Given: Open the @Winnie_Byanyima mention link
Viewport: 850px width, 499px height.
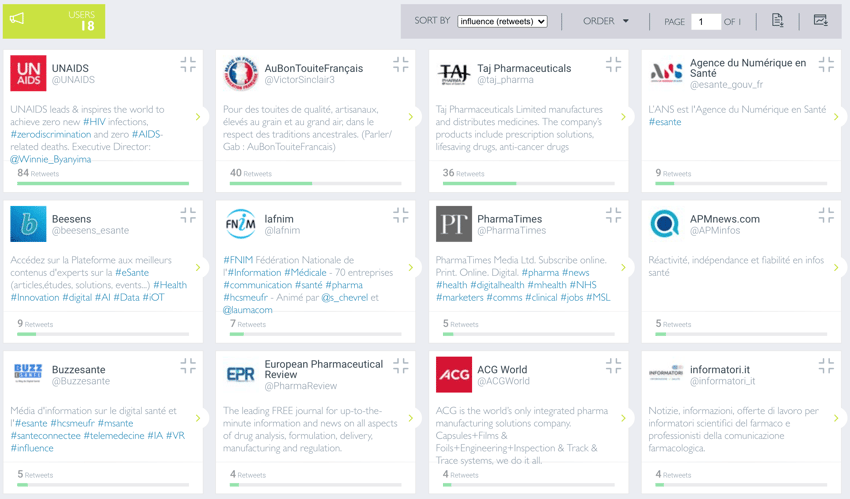Looking at the screenshot, I should (x=50, y=159).
